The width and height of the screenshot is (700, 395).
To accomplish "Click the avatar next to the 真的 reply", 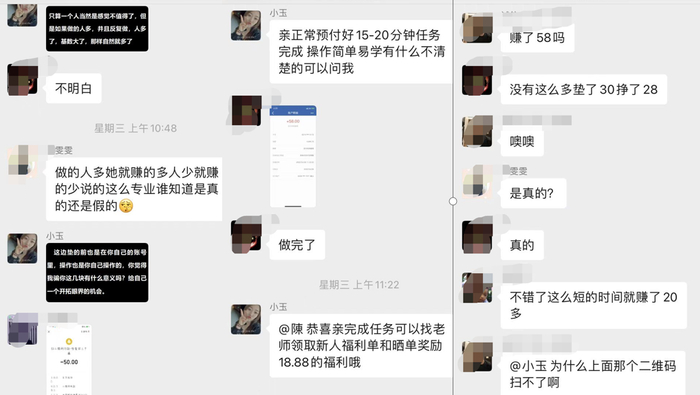I will coord(477,238).
